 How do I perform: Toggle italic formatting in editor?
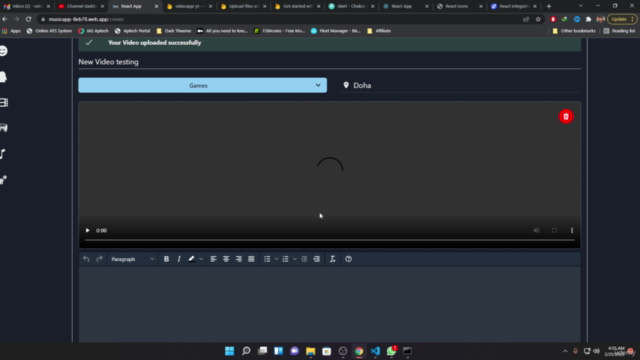point(179,259)
